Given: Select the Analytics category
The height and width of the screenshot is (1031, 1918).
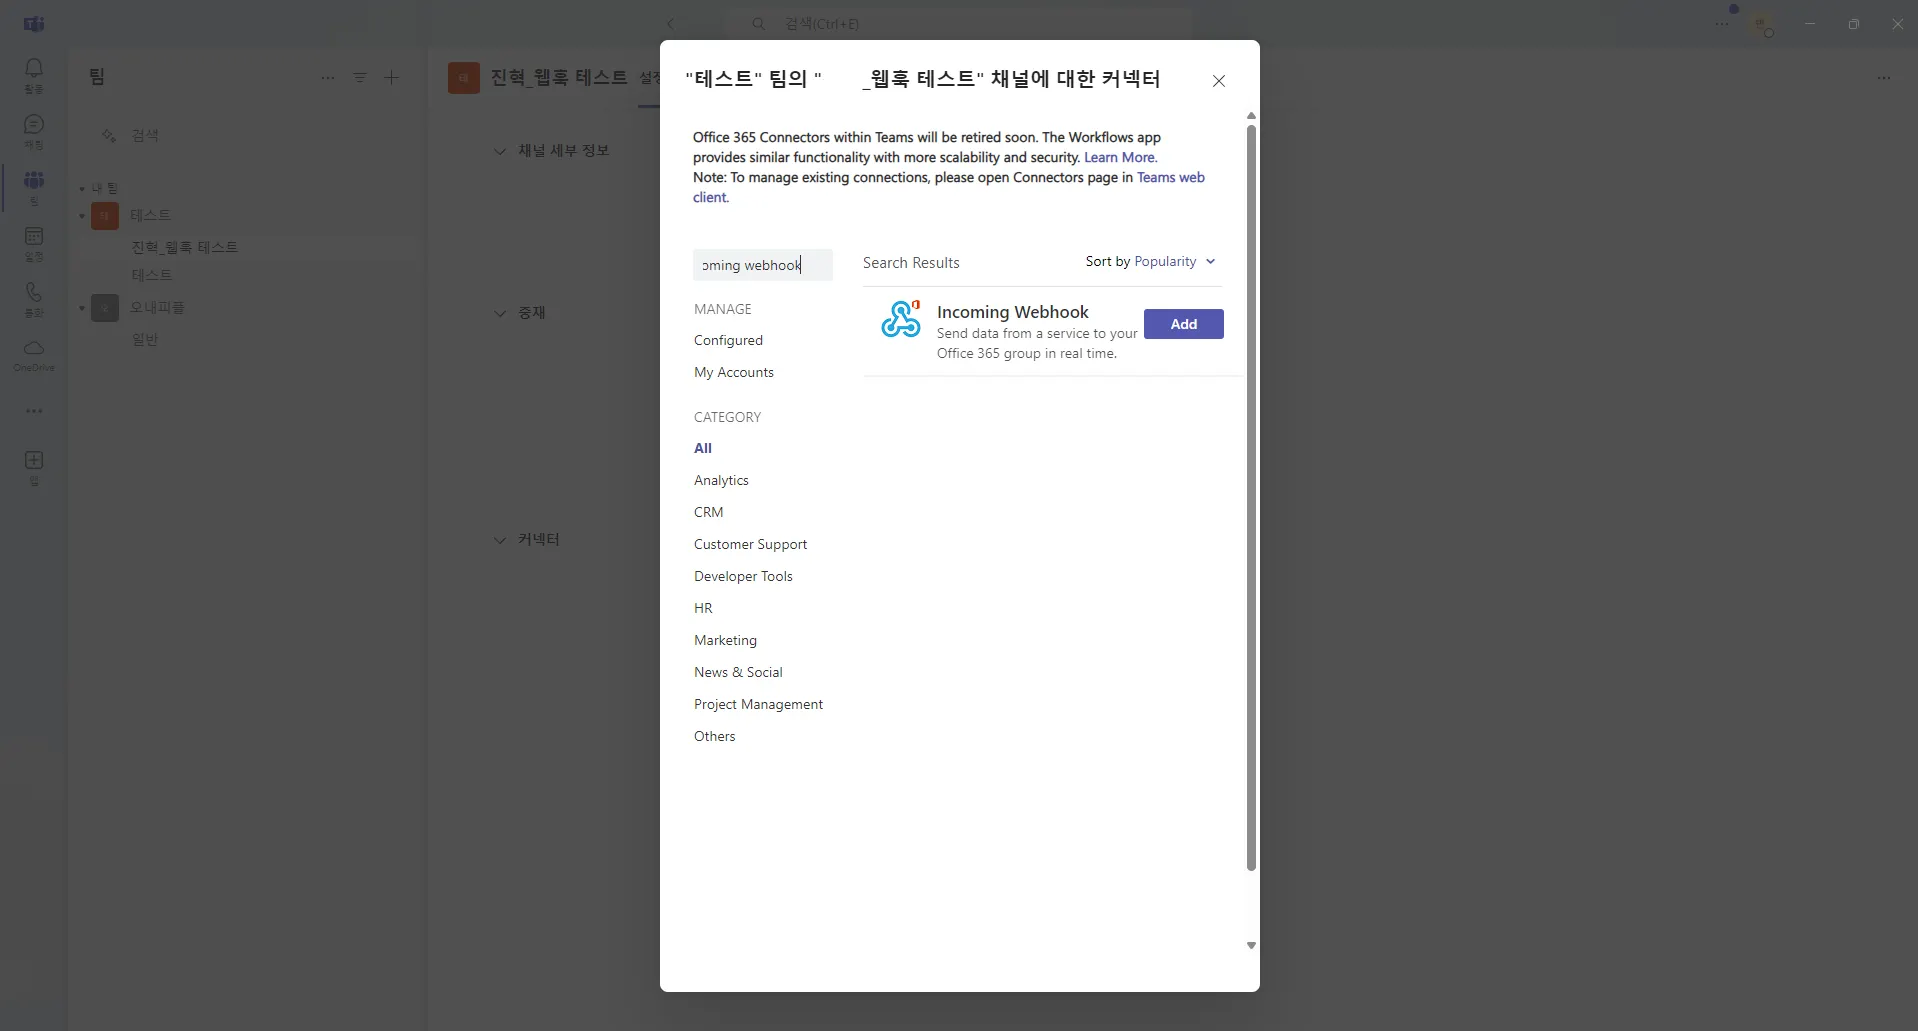Looking at the screenshot, I should [721, 481].
